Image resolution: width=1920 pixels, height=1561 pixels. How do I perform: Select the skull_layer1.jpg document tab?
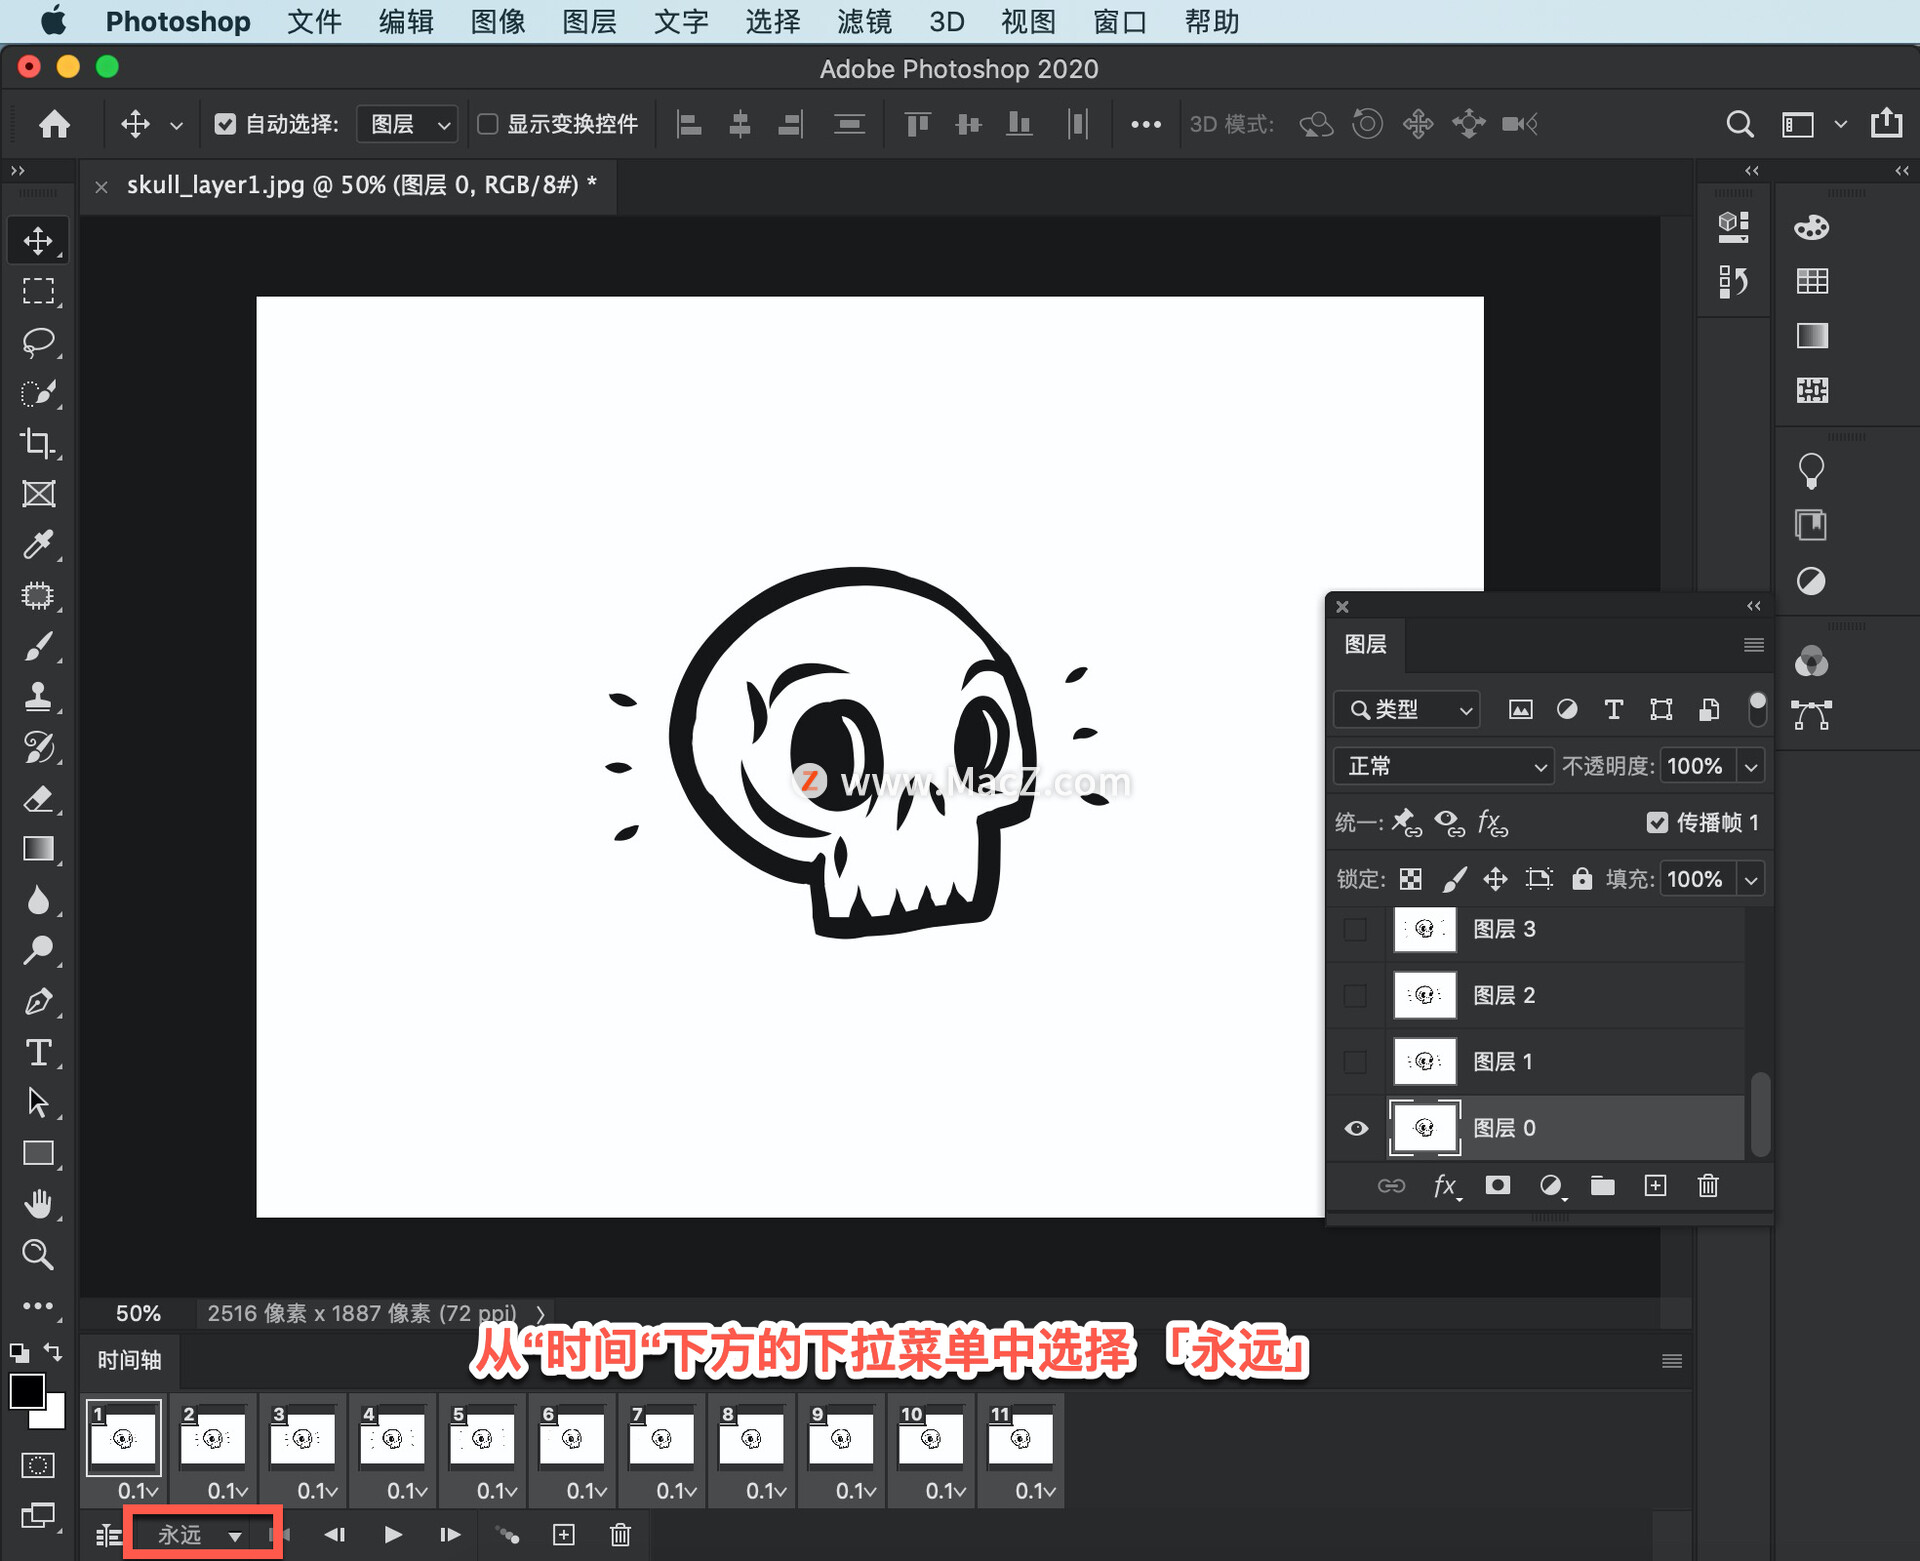tap(361, 185)
